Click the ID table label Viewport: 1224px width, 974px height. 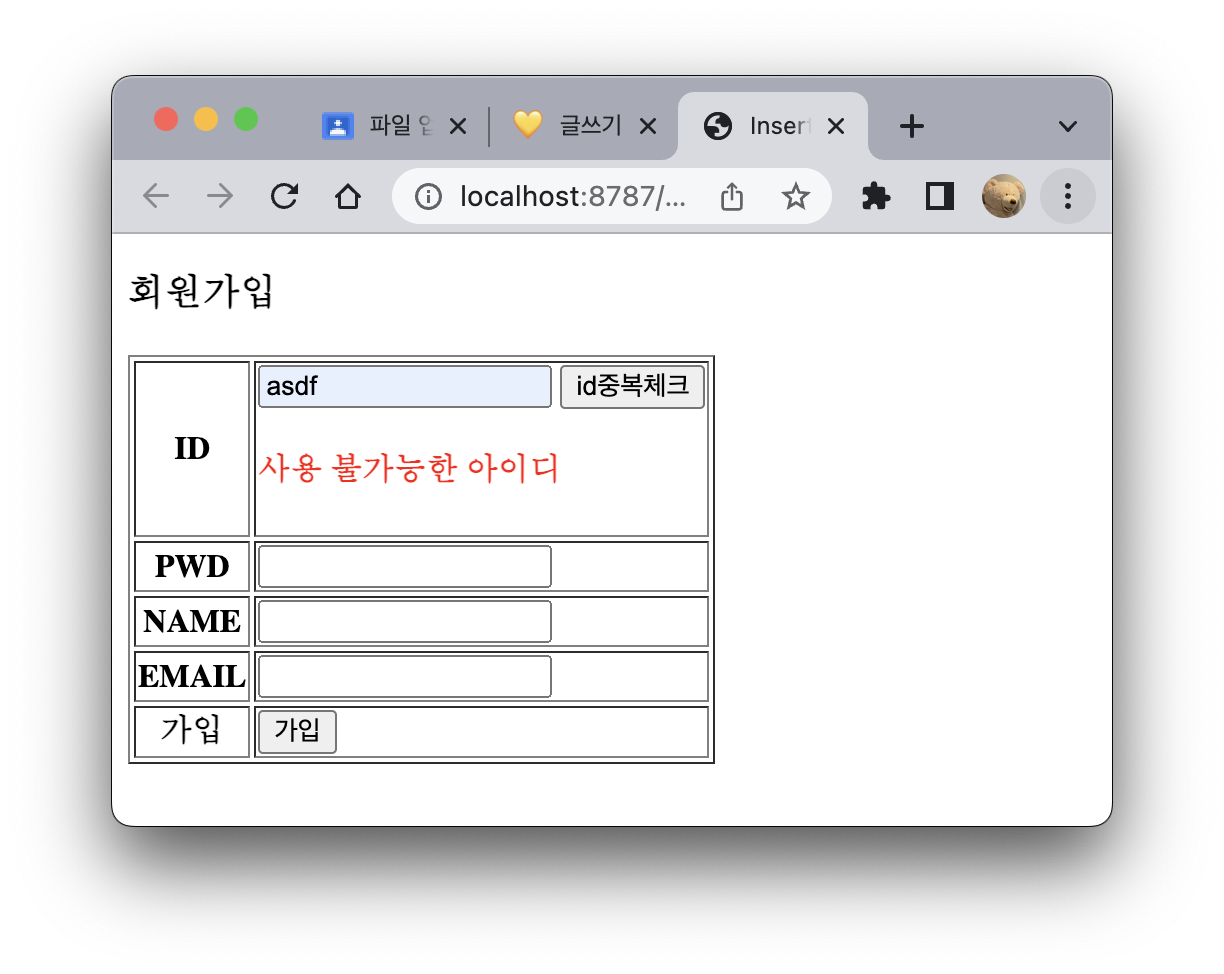(192, 449)
